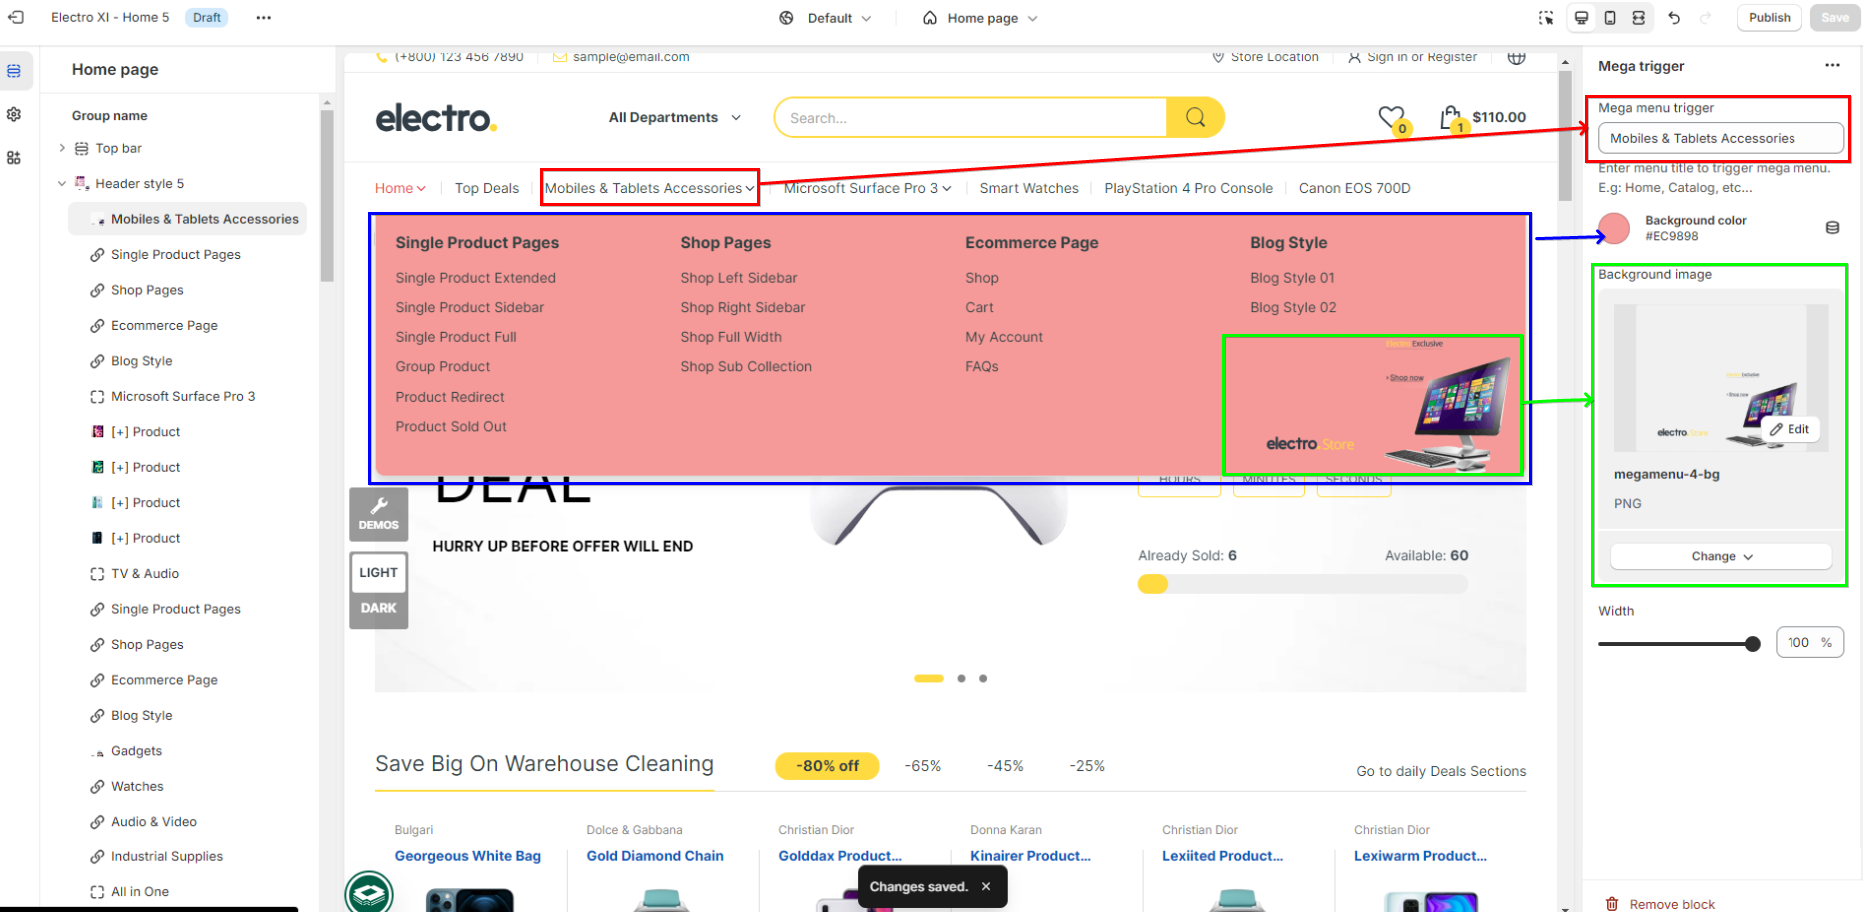The width and height of the screenshot is (1863, 912).
Task: Open Georgeous White Bag product link
Action: (x=467, y=856)
